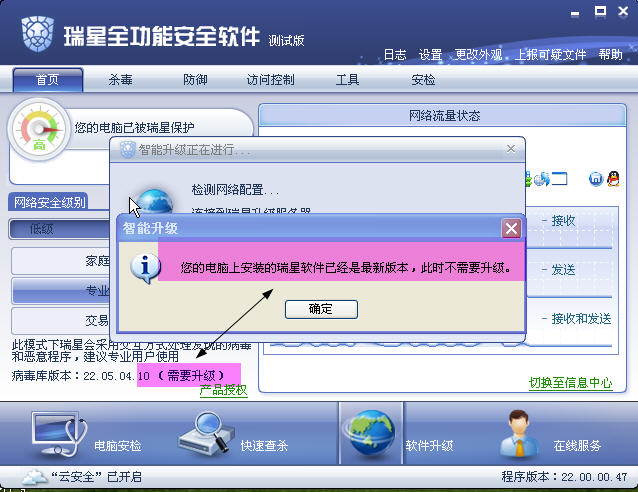Click the 网络流量状态 panel header
This screenshot has height=492, width=638.
[x=443, y=116]
